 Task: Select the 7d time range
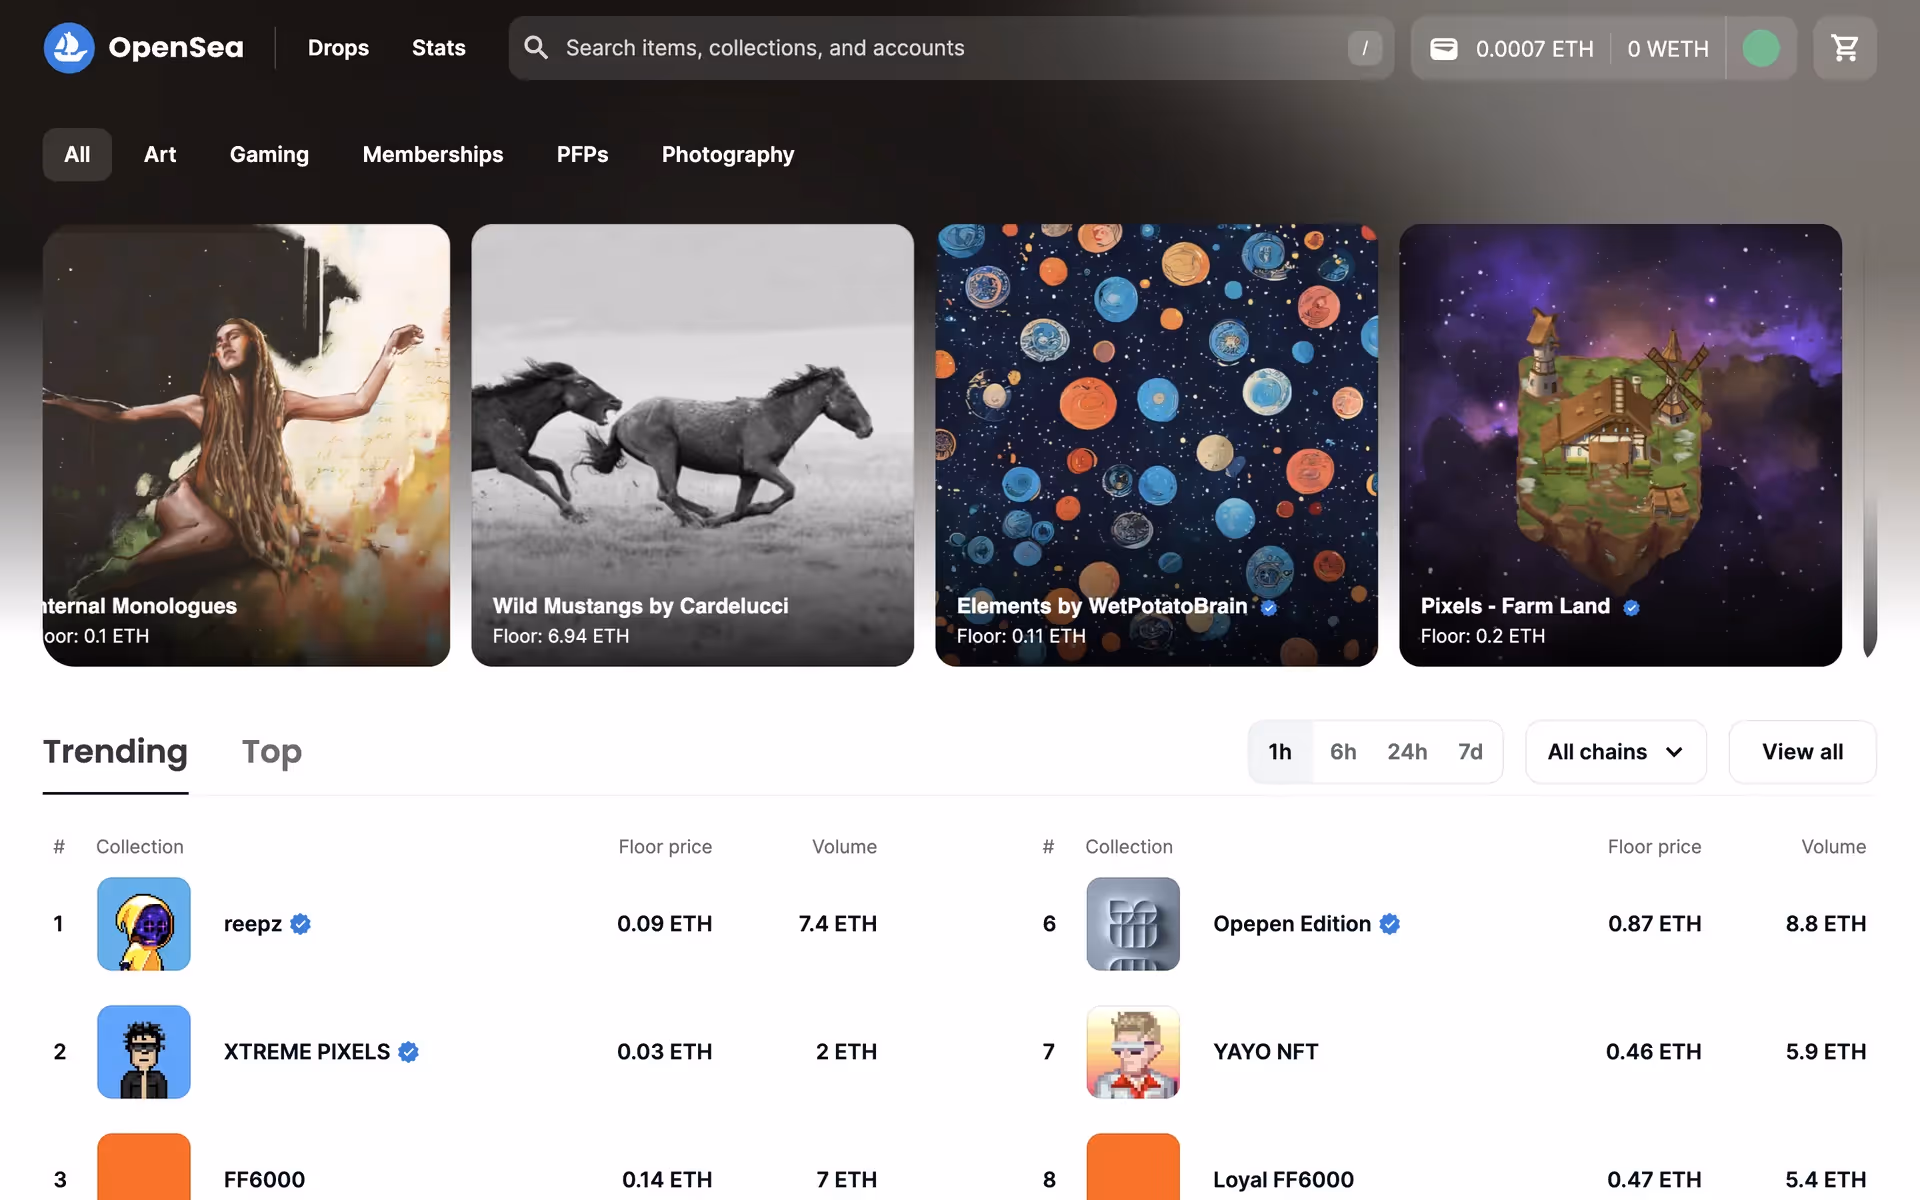pos(1469,752)
